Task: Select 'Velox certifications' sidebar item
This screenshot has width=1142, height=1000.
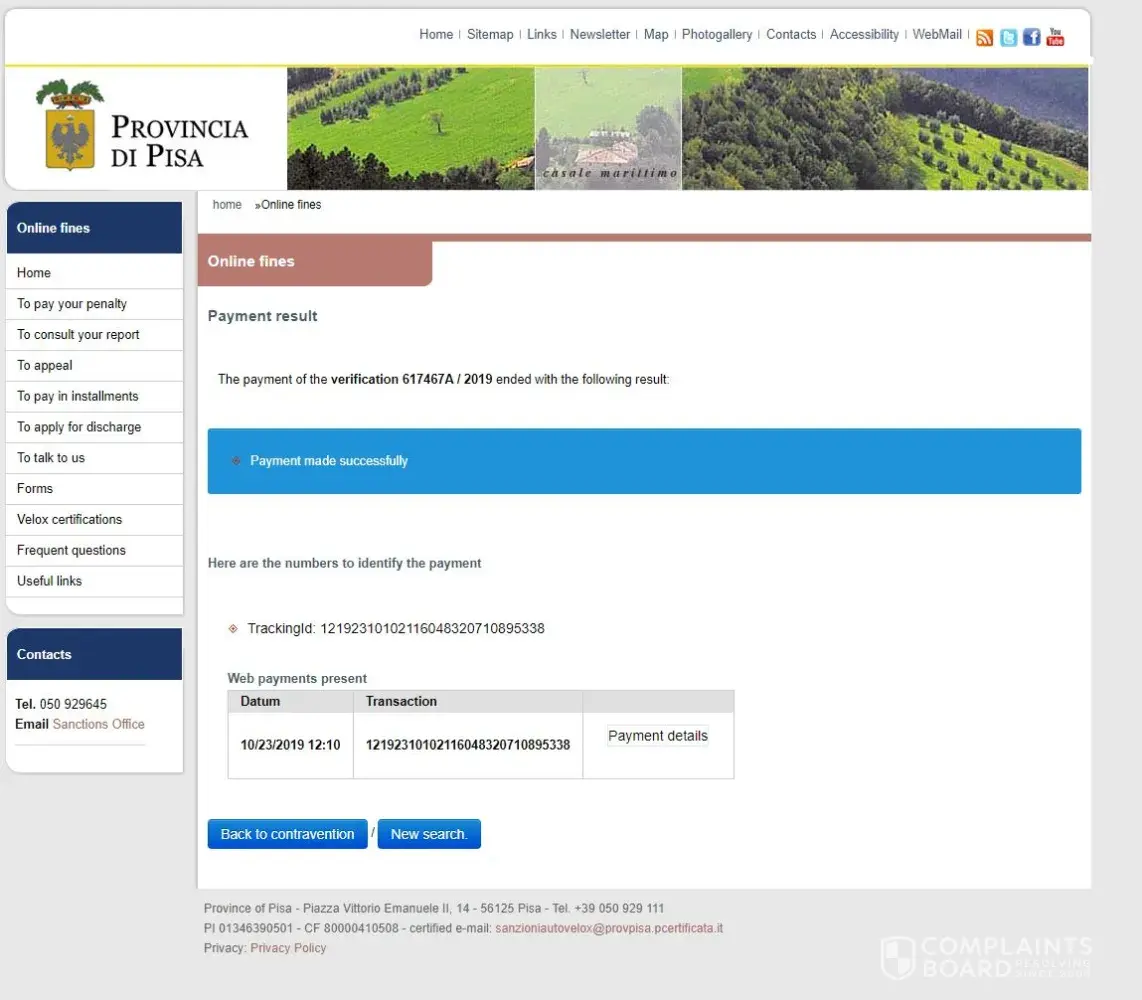Action: [x=95, y=519]
